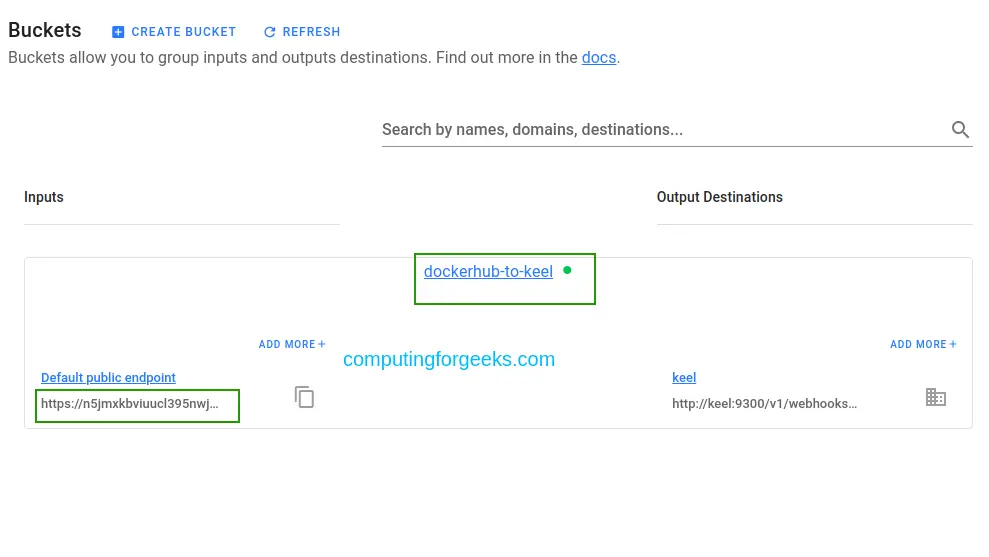This screenshot has width=989, height=557.
Task: Select the https://n5jmxkbviuucl395nwj... endpoint text
Action: click(130, 404)
